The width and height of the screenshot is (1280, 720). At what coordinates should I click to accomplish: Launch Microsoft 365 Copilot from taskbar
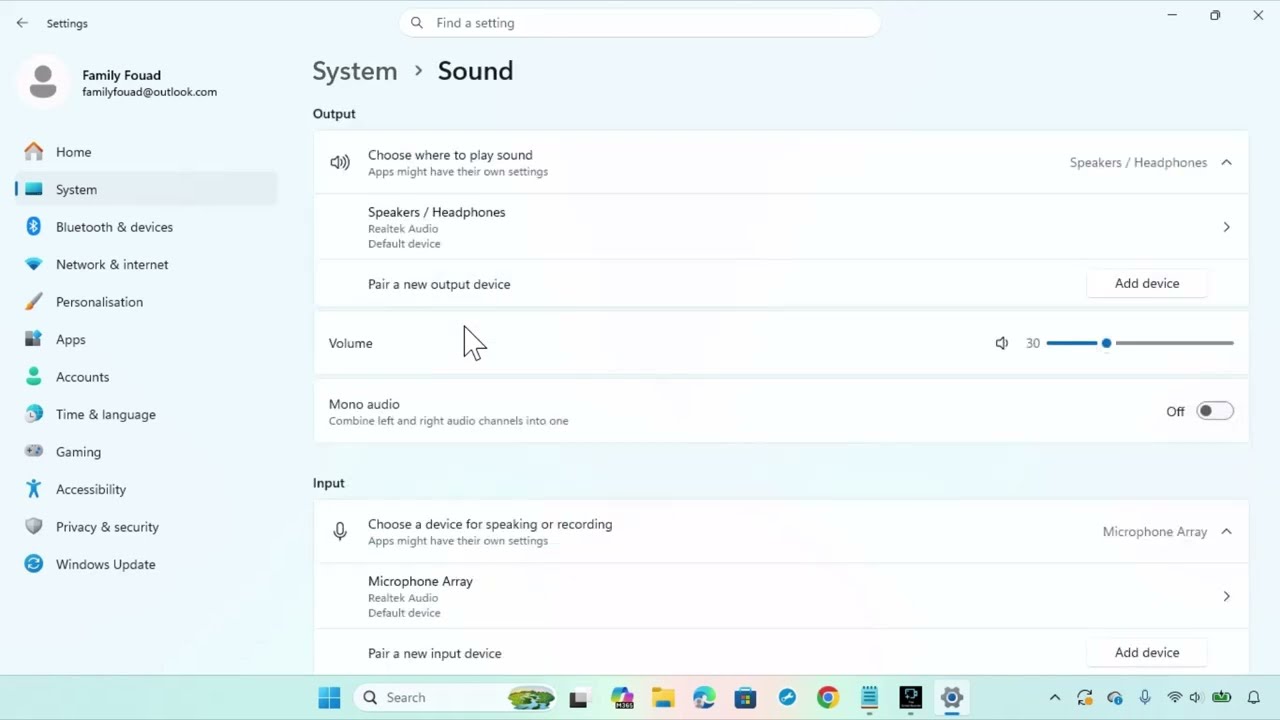coord(622,698)
